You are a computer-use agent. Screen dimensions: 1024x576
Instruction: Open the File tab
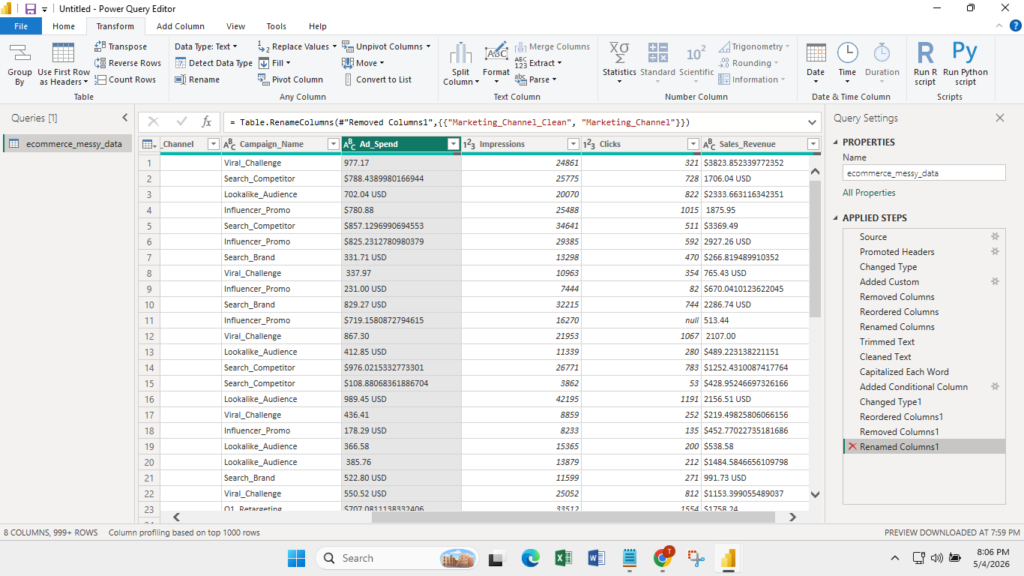point(21,26)
